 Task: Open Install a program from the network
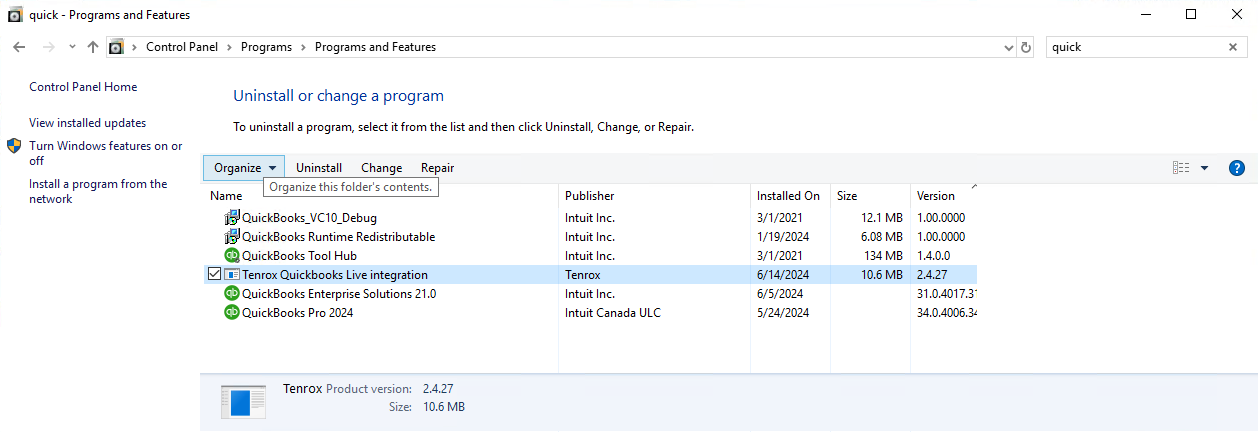pos(98,191)
